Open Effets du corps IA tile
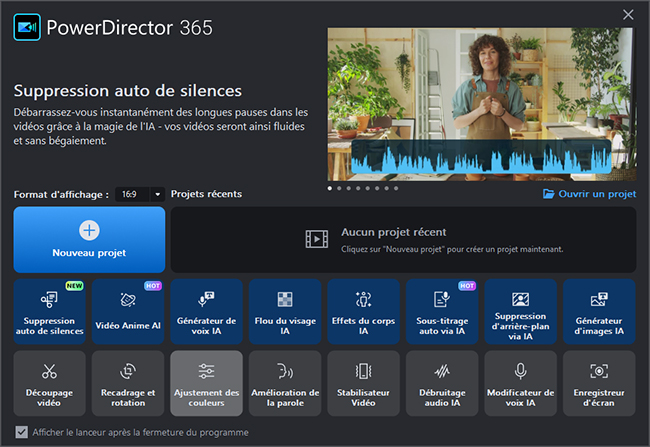Viewport: 650px width, 447px height. (x=364, y=311)
